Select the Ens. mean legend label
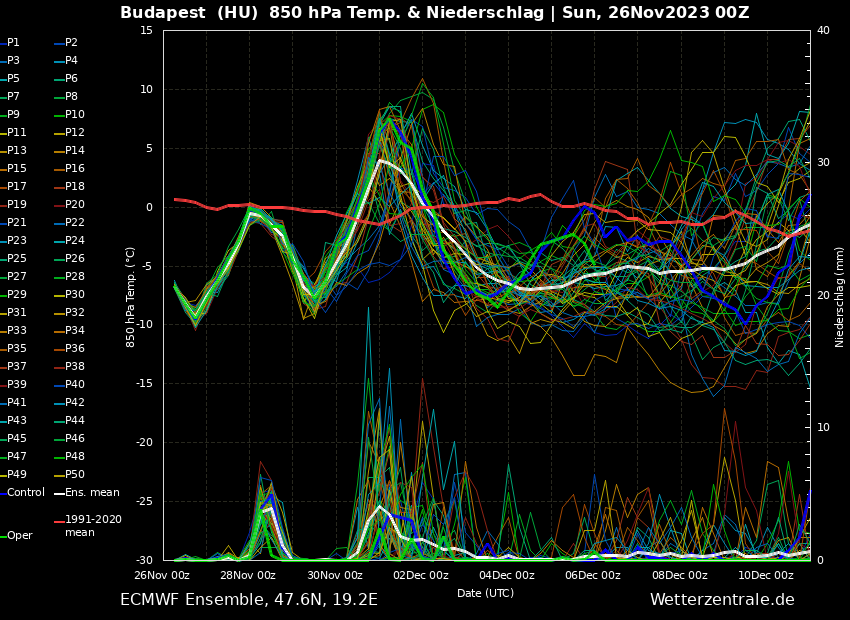The height and width of the screenshot is (620, 850). coord(92,493)
